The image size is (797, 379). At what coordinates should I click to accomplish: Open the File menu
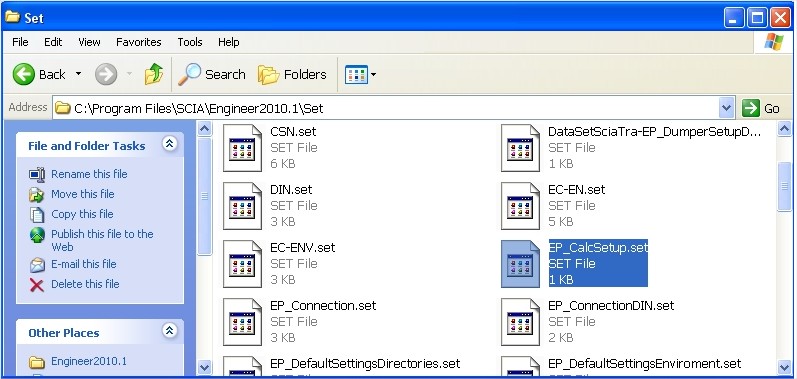[x=20, y=42]
